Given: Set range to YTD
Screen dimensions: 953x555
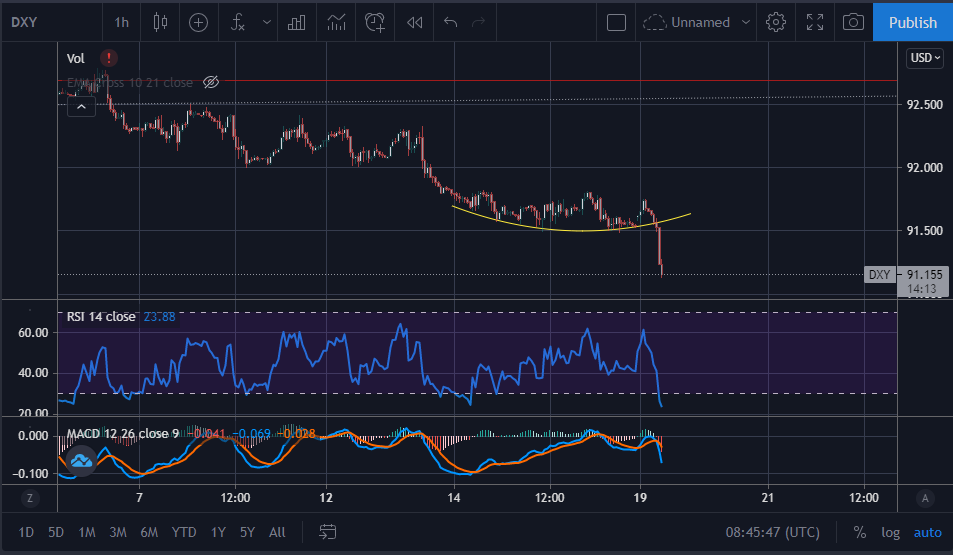Looking at the screenshot, I should (184, 533).
